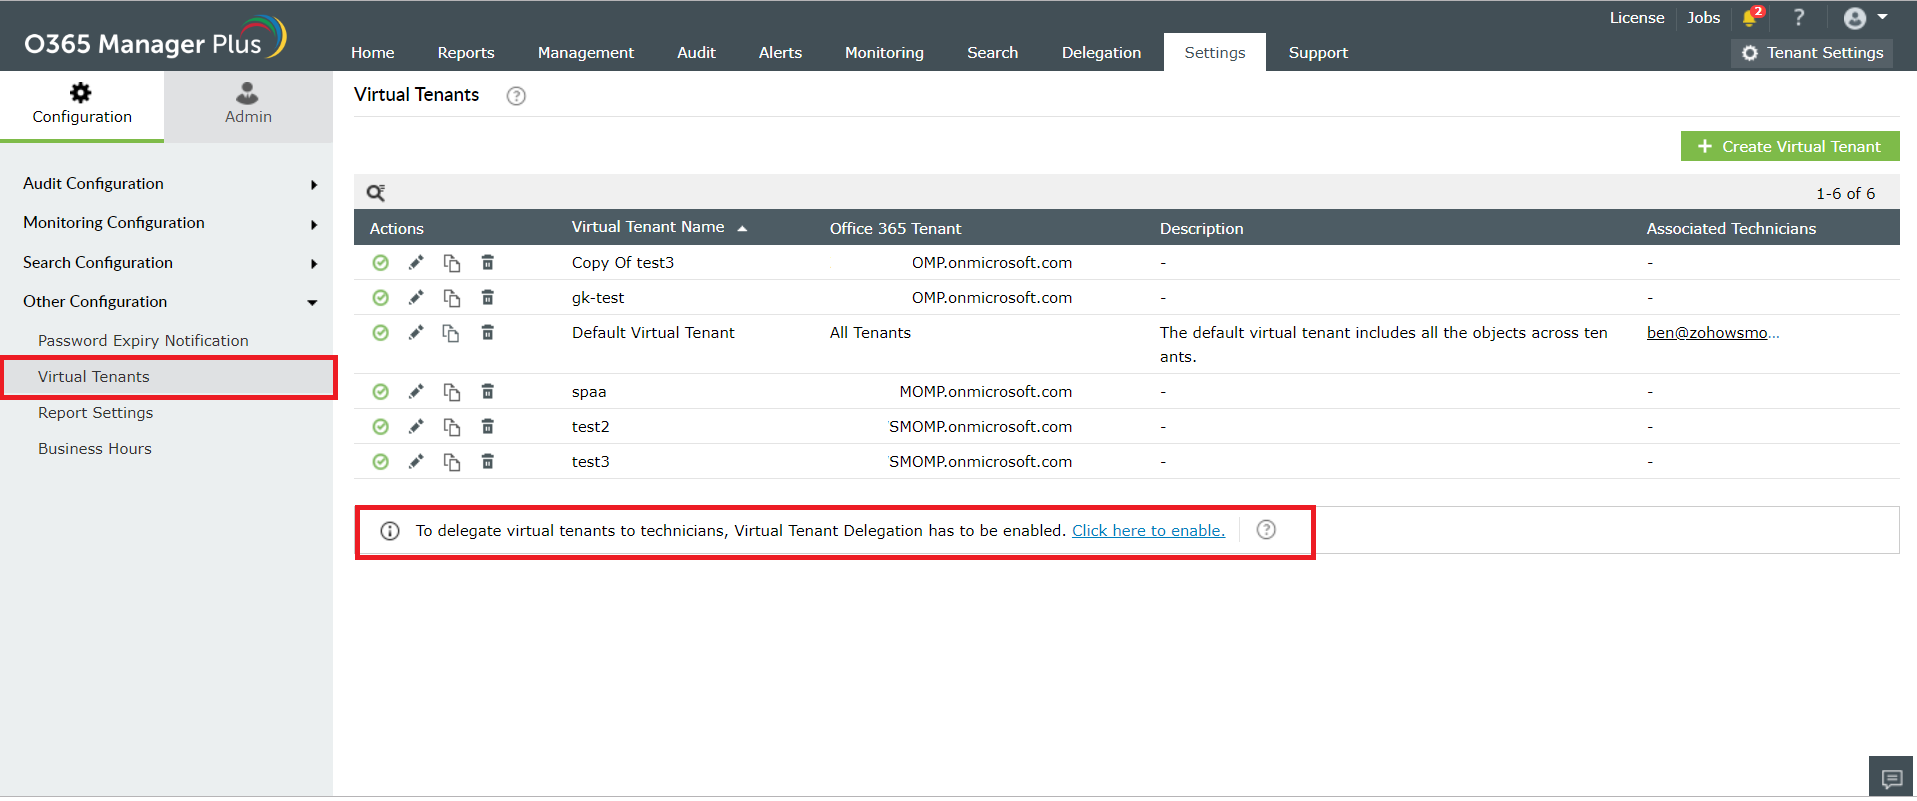Select Virtual Tenants in sidebar
The width and height of the screenshot is (1917, 801).
click(x=169, y=377)
